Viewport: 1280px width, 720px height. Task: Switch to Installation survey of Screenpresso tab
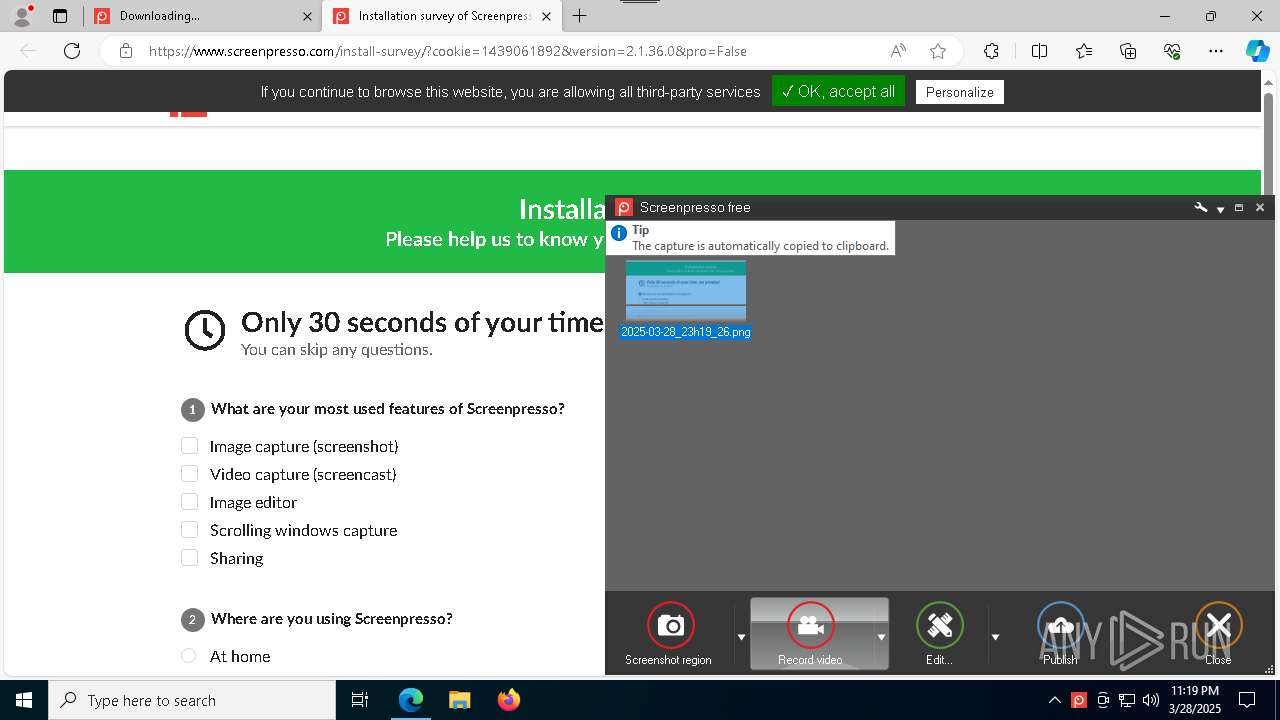point(443,16)
